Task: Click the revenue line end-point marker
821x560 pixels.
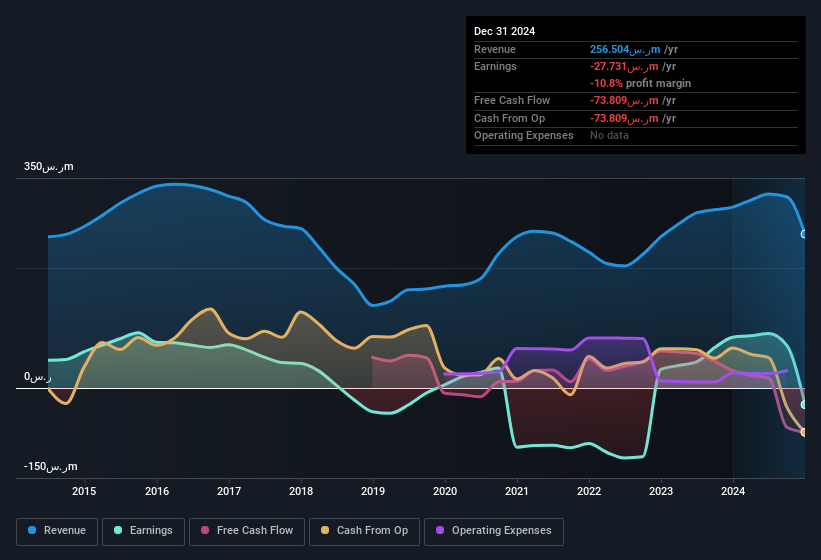Action: click(x=804, y=234)
